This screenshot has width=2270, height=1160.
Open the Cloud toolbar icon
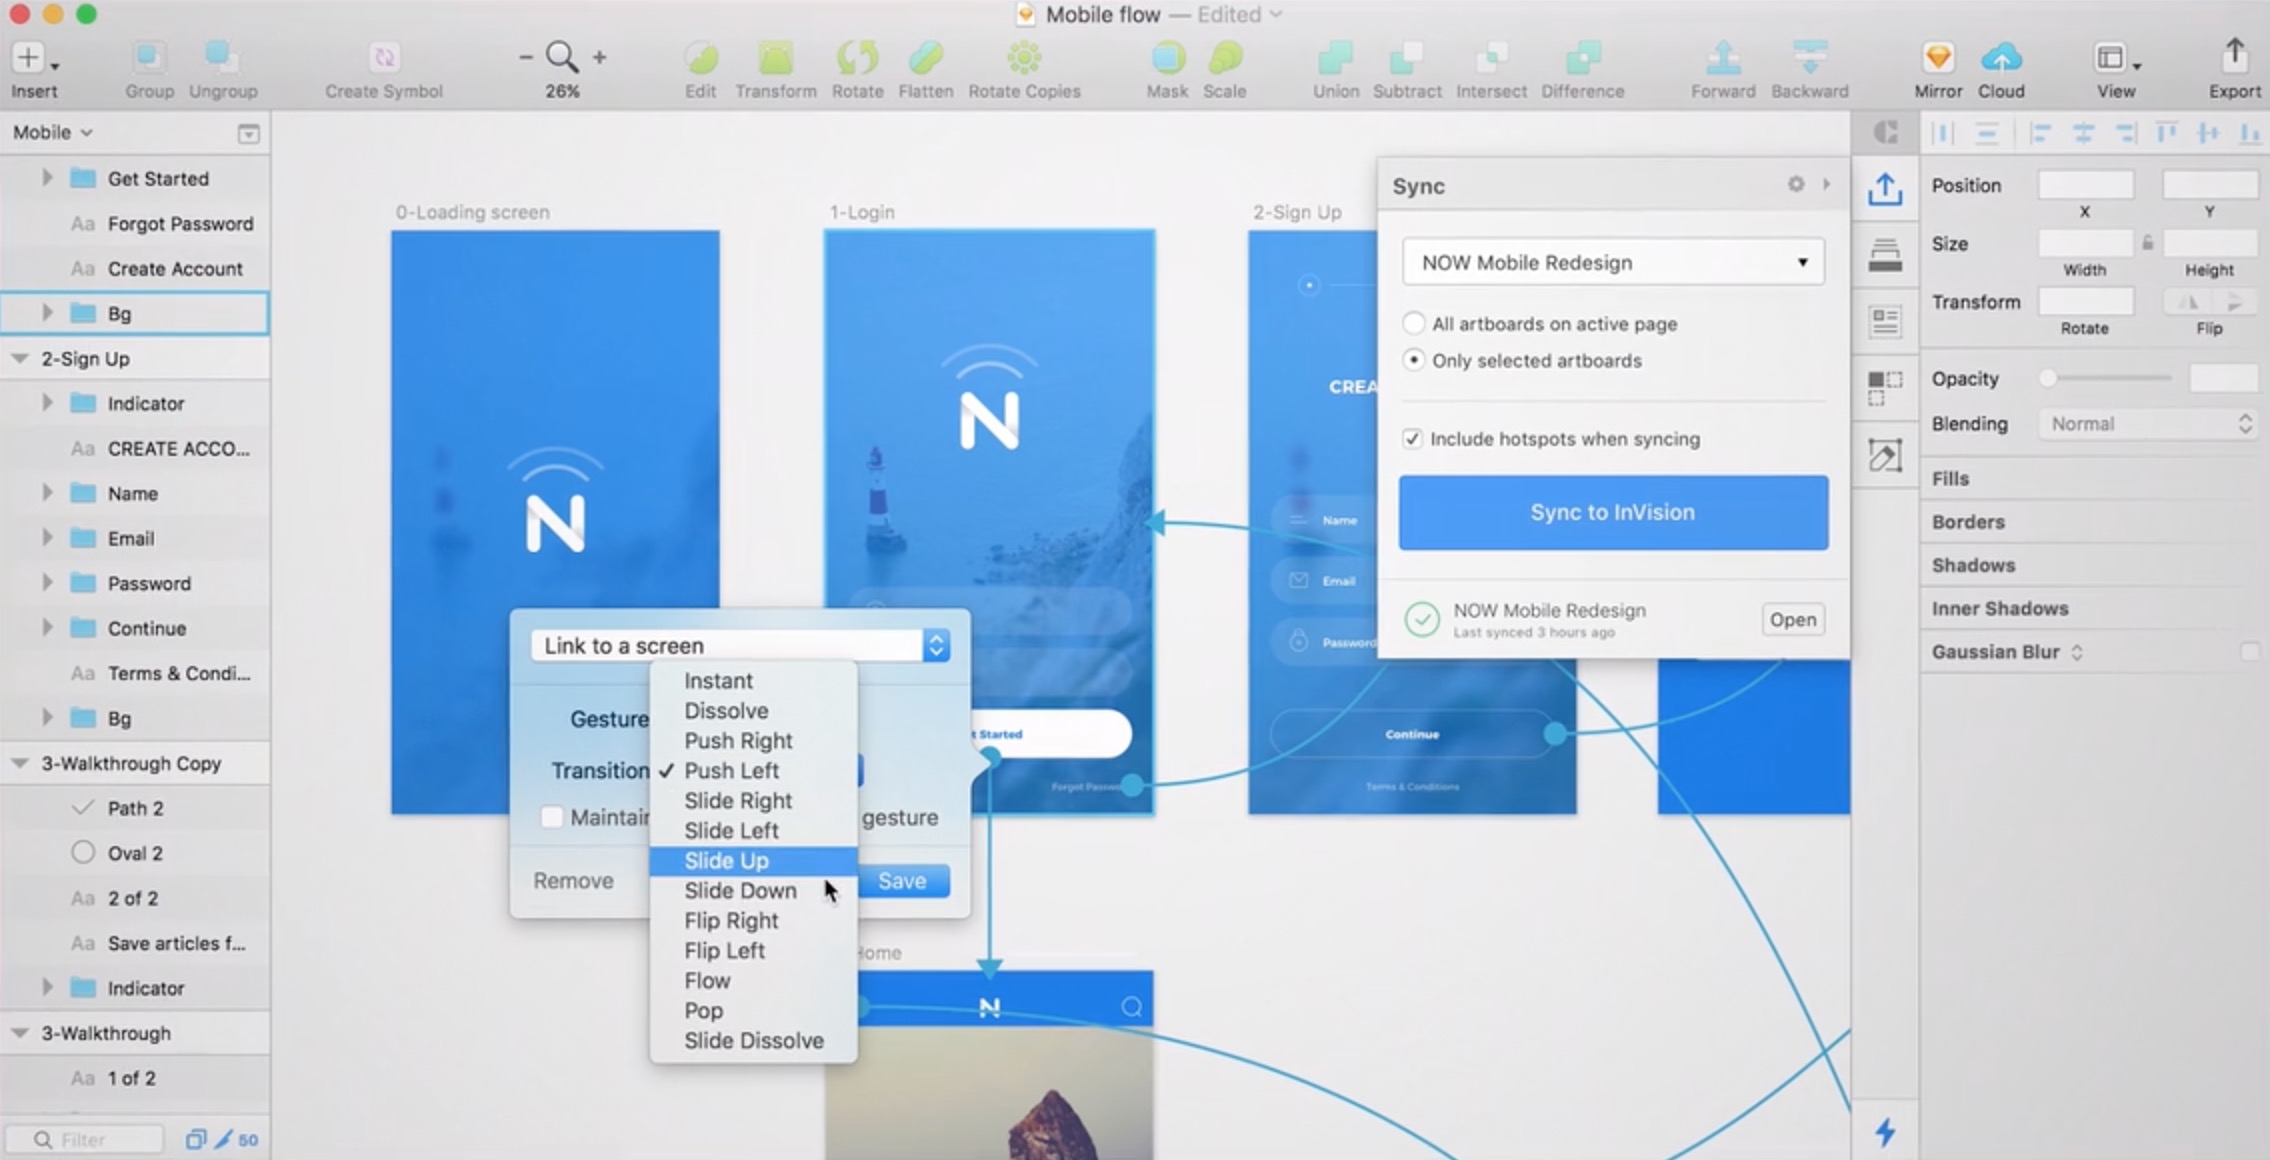tap(2000, 59)
